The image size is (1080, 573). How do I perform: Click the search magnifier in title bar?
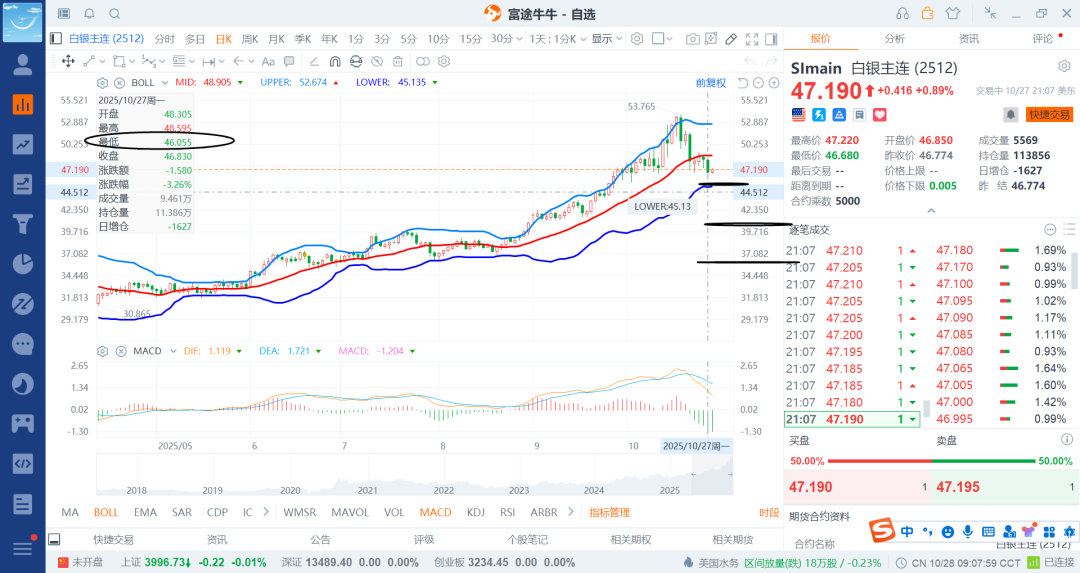(x=115, y=13)
